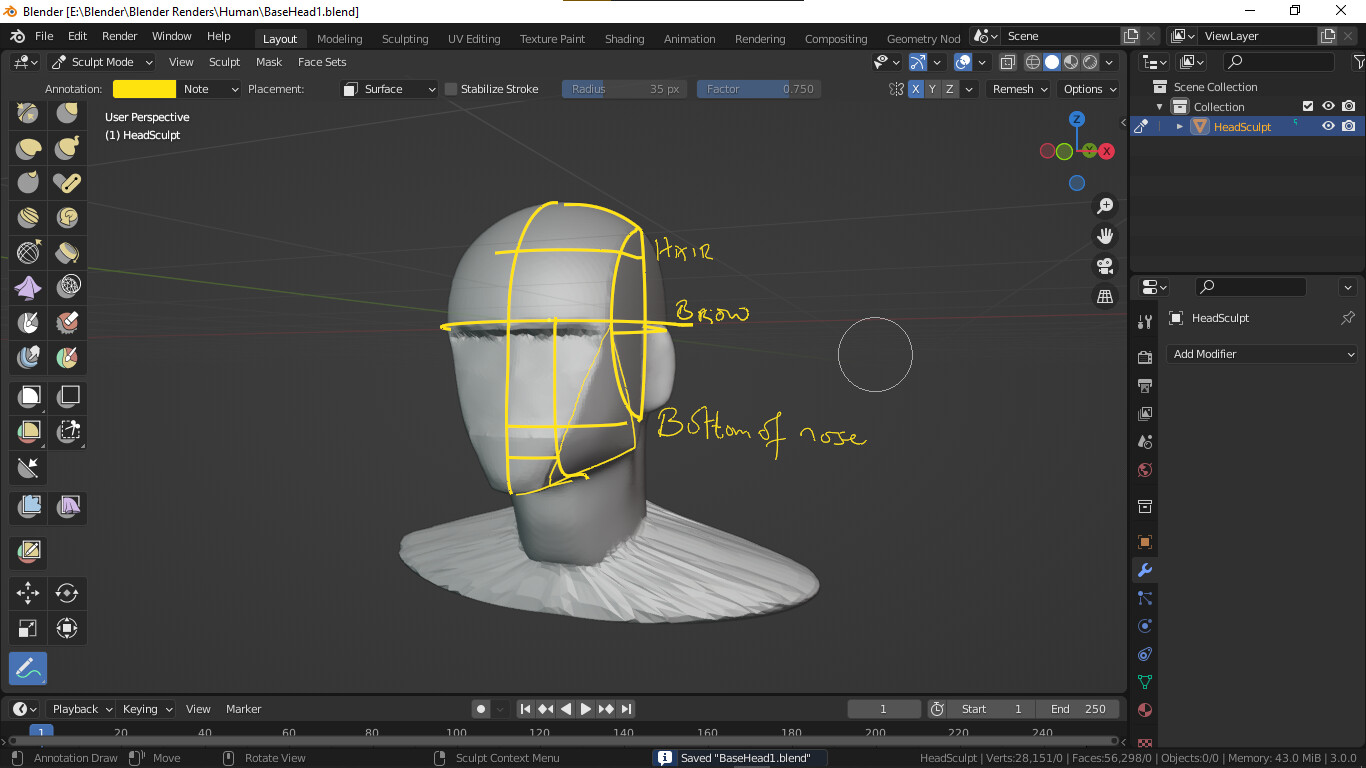1366x768 pixels.
Task: Toggle the camera view gizmo
Action: [1105, 266]
